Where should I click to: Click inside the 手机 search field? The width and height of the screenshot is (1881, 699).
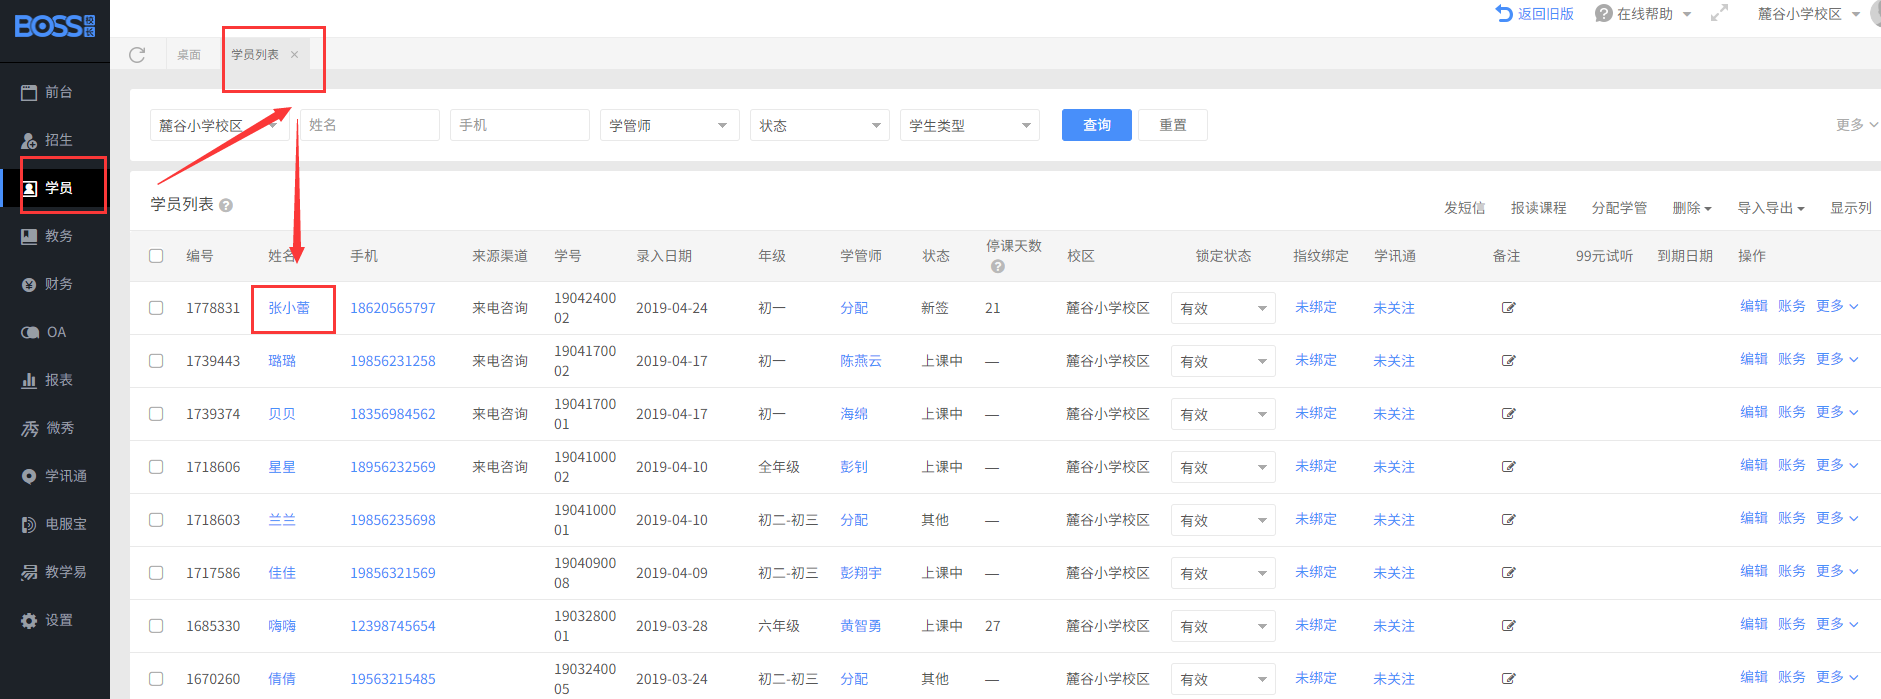point(519,125)
